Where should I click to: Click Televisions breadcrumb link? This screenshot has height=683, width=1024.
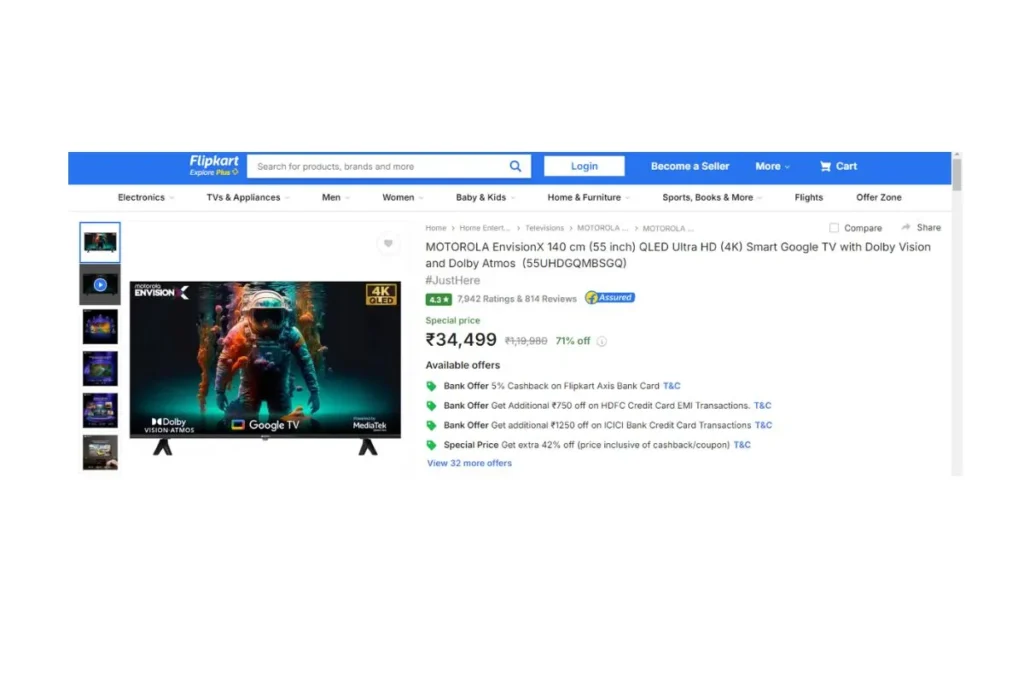click(x=544, y=228)
